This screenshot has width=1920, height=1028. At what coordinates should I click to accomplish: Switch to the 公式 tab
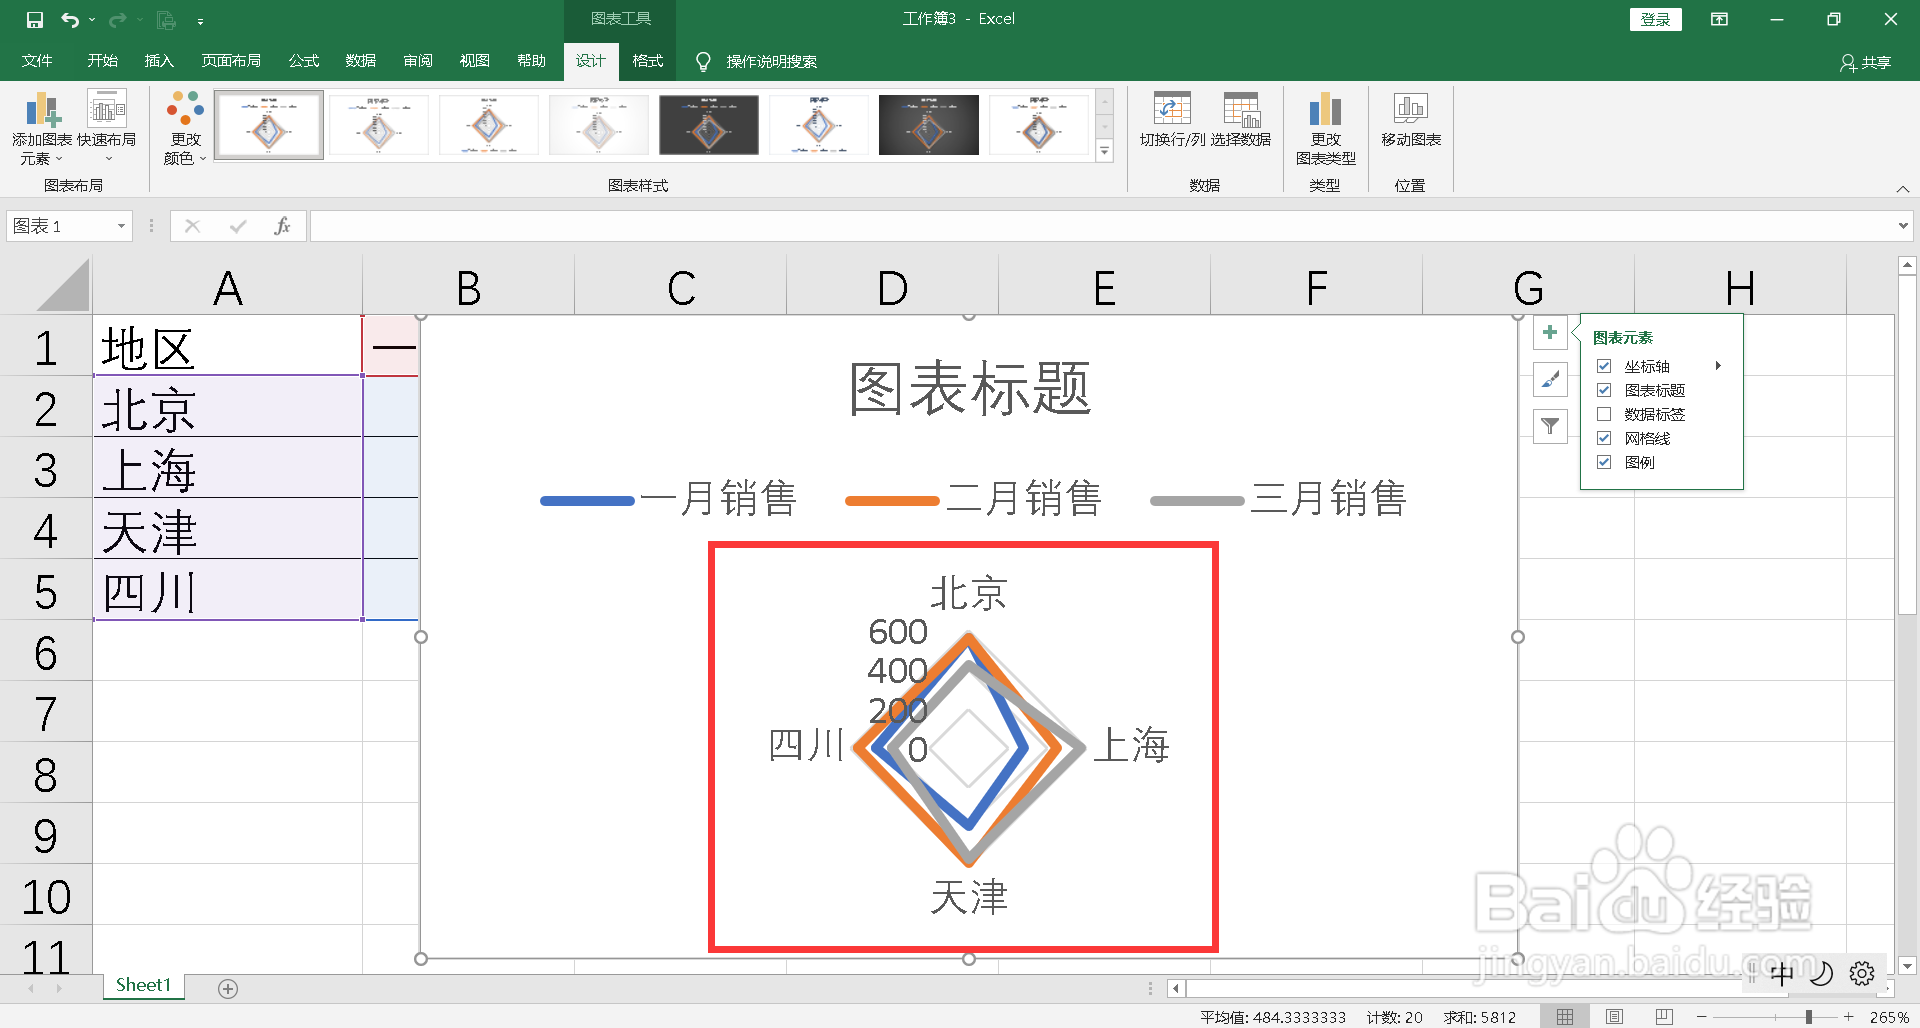(303, 61)
